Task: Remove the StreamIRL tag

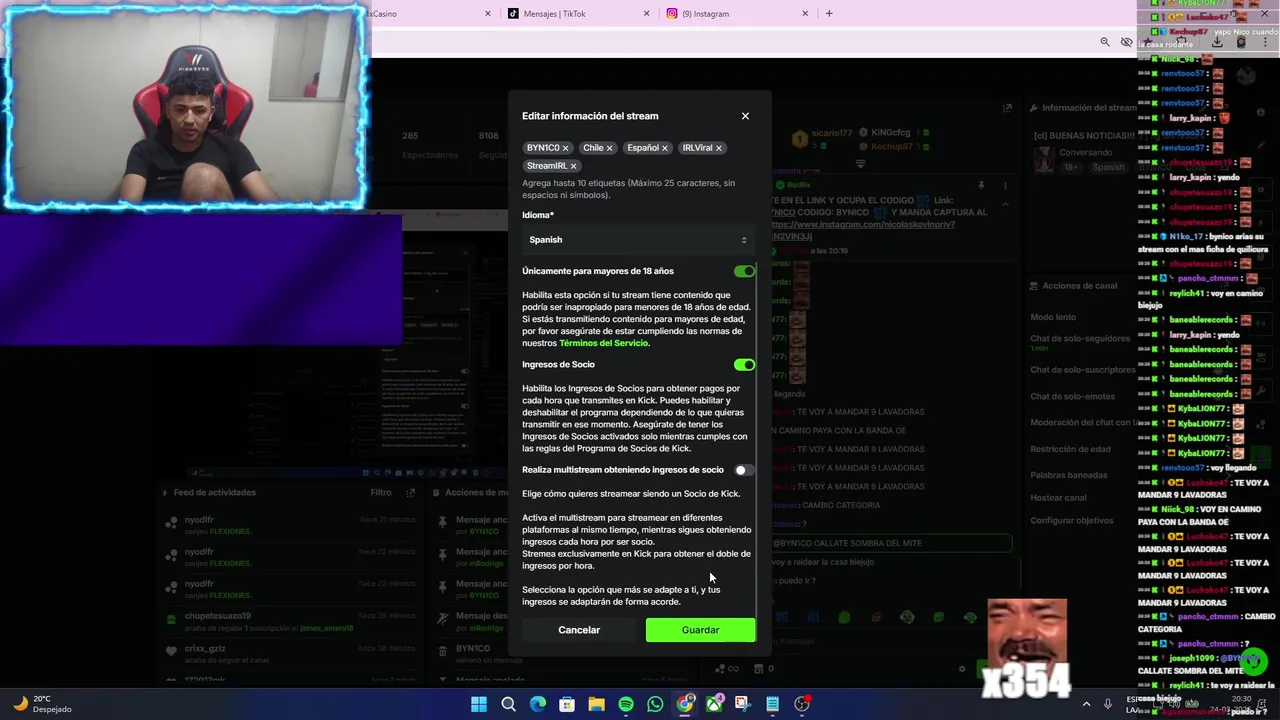Action: pyautogui.click(x=573, y=166)
